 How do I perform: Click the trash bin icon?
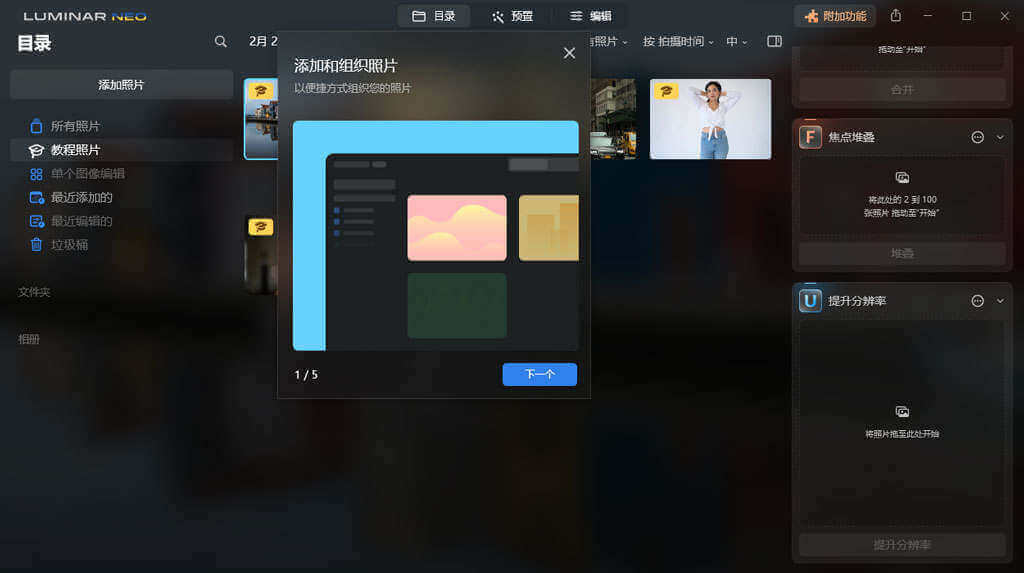click(36, 244)
